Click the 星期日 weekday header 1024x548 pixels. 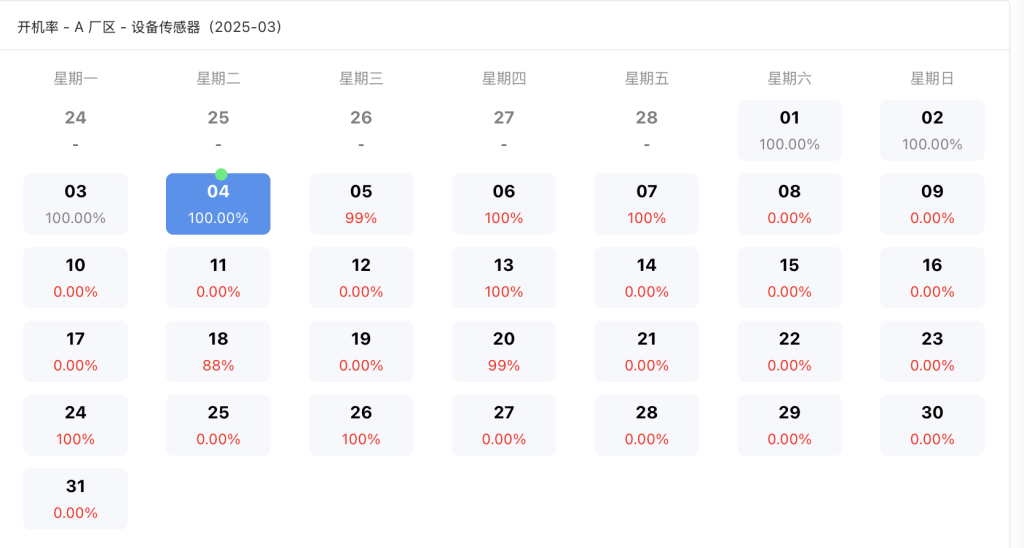click(932, 78)
